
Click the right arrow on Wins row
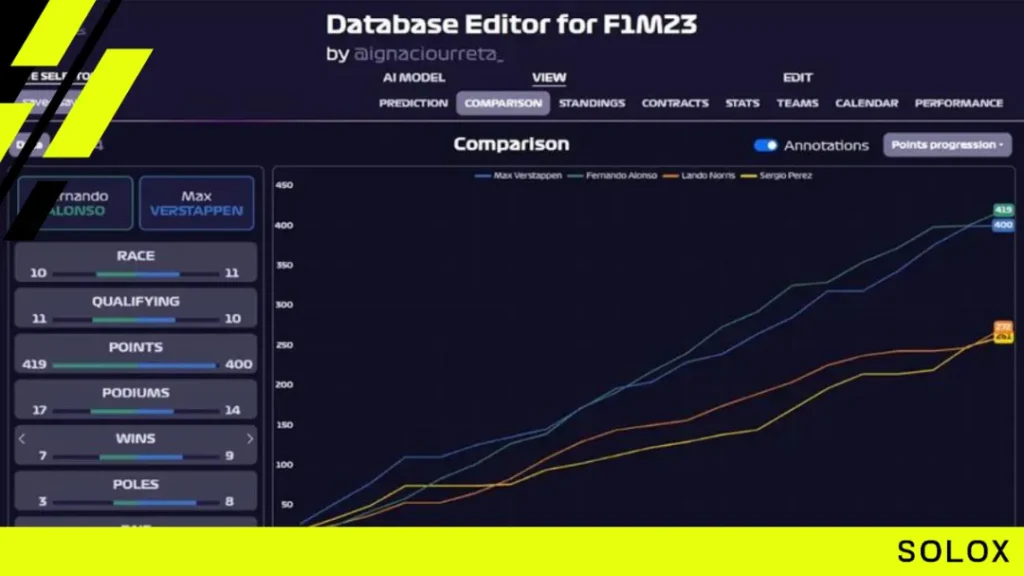[x=249, y=439]
